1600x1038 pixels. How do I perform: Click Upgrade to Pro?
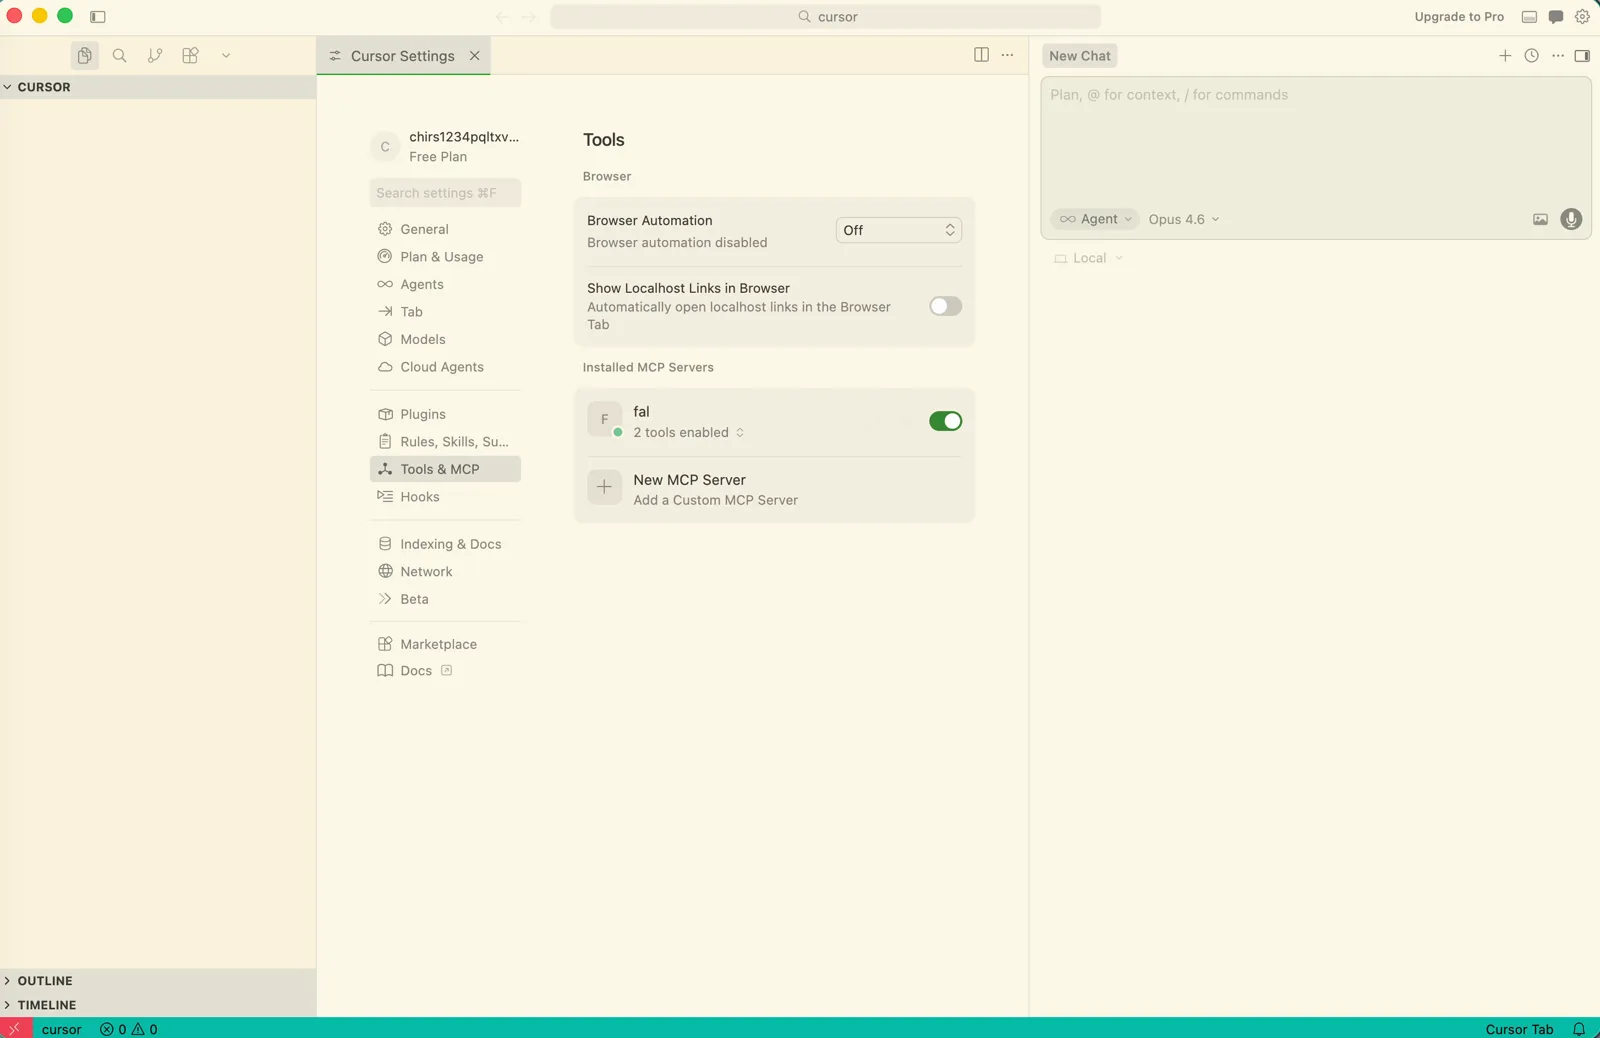coord(1459,17)
